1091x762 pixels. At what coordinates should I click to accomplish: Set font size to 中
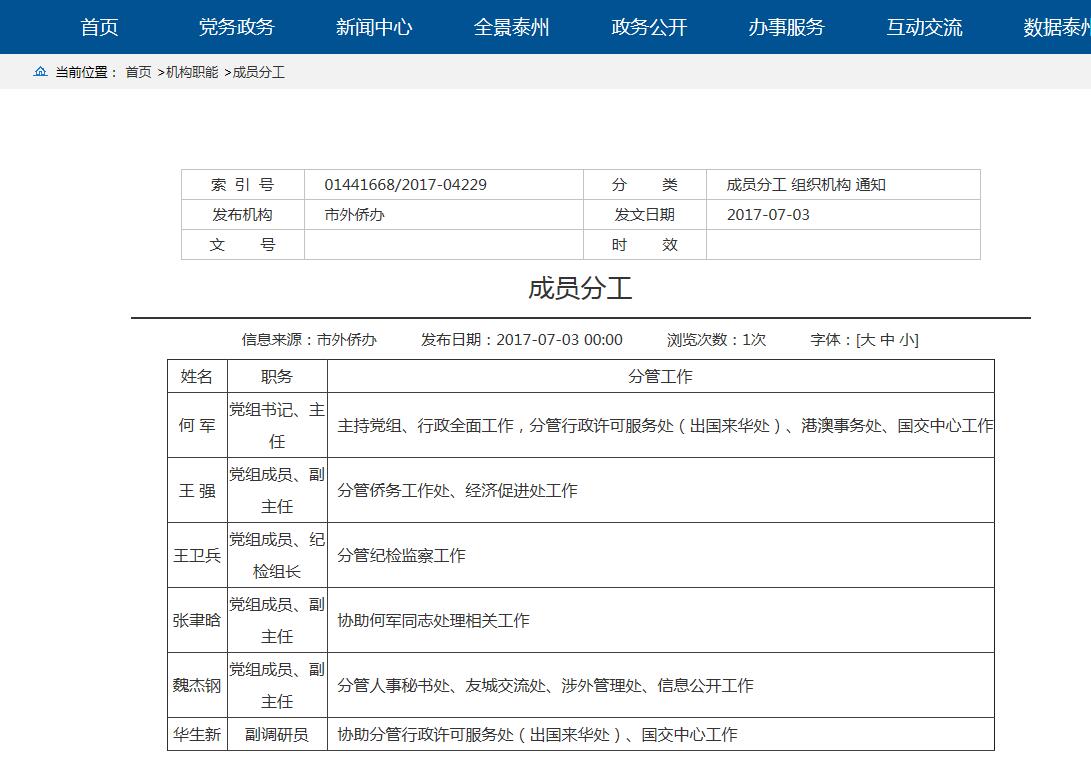(887, 340)
